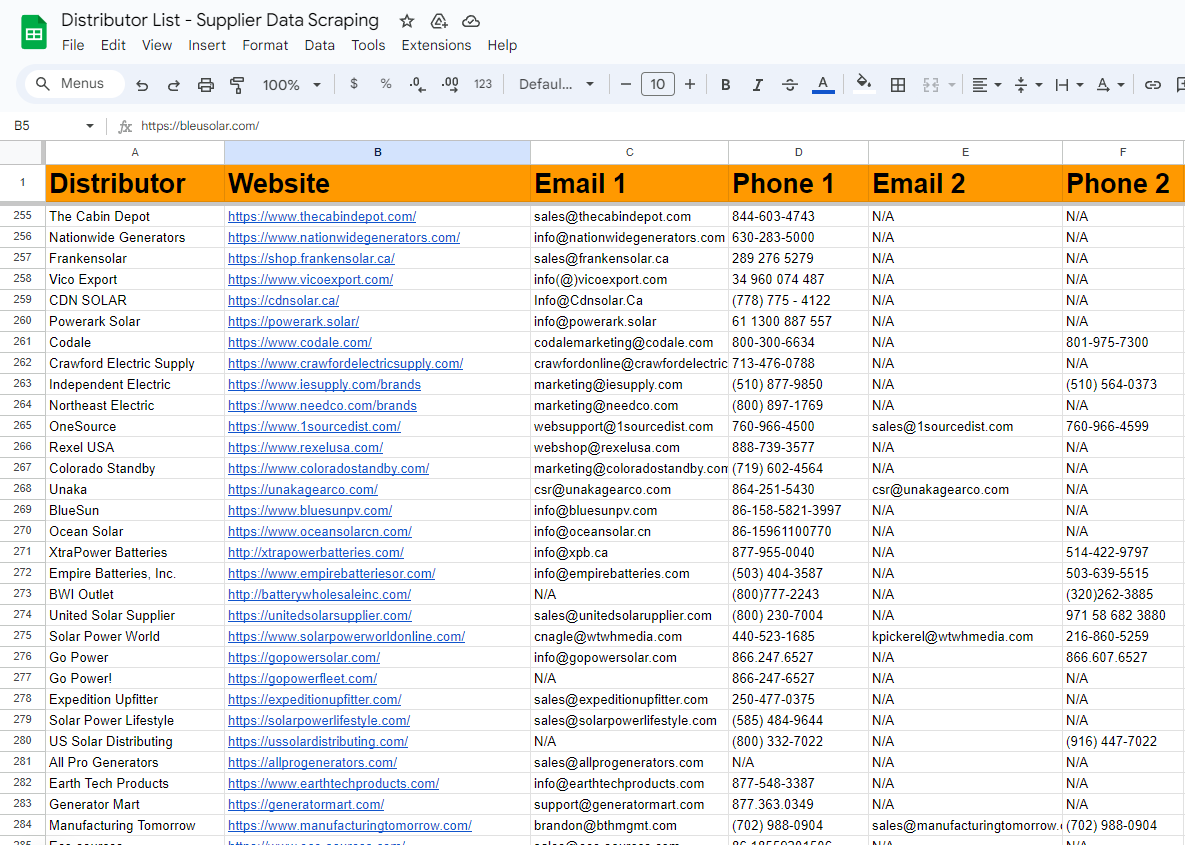Increase font size with plus button
The height and width of the screenshot is (845, 1185).
pyautogui.click(x=690, y=84)
